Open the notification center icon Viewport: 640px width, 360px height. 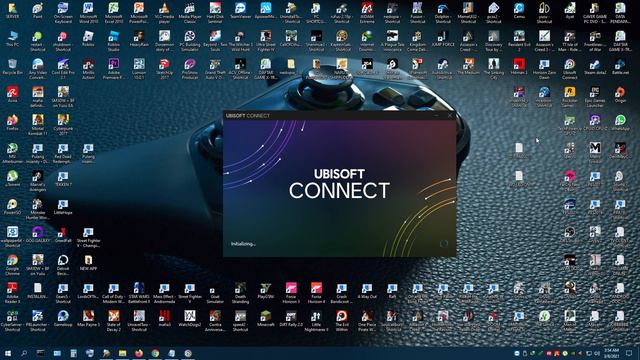[x=629, y=353]
